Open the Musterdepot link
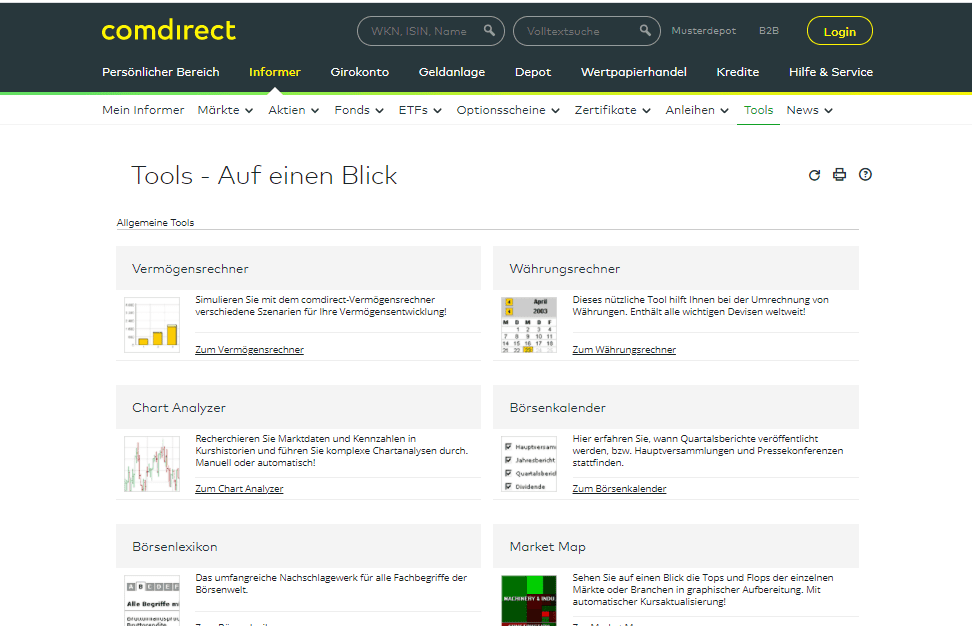Image resolution: width=972 pixels, height=626 pixels. 704,30
